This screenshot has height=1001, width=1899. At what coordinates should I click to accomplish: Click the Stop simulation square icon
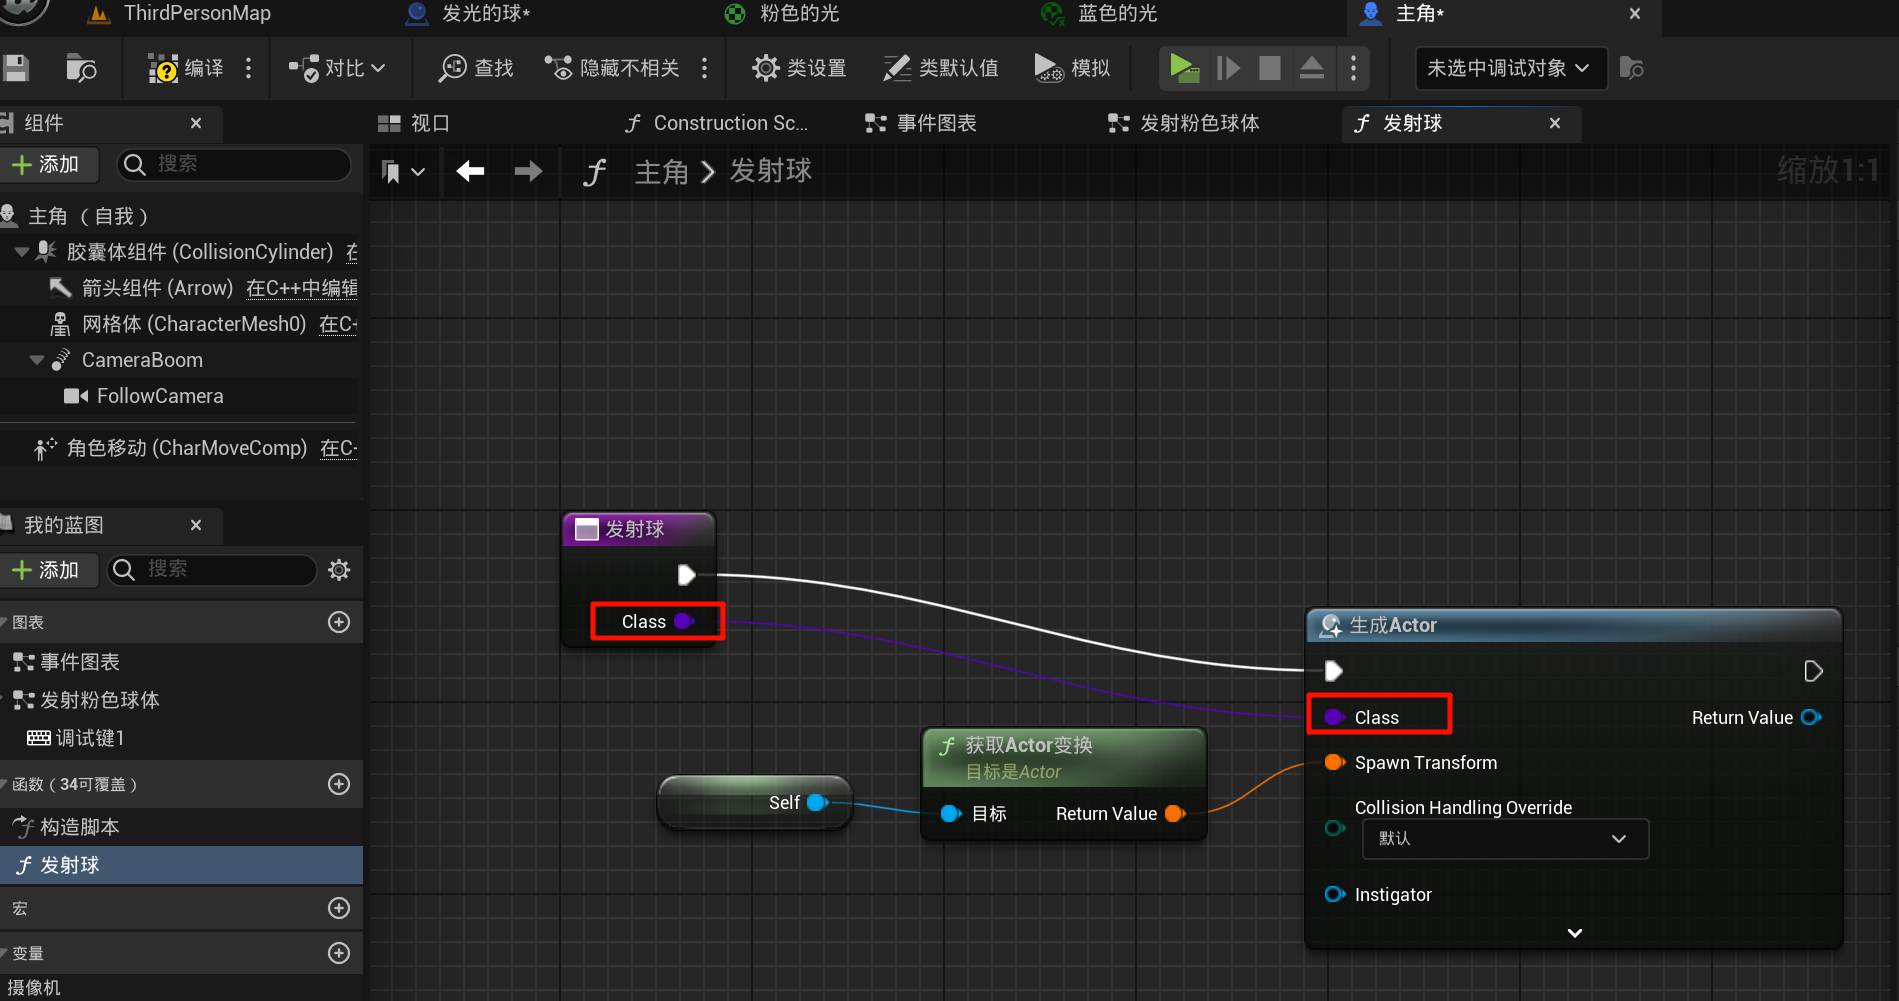click(x=1269, y=68)
